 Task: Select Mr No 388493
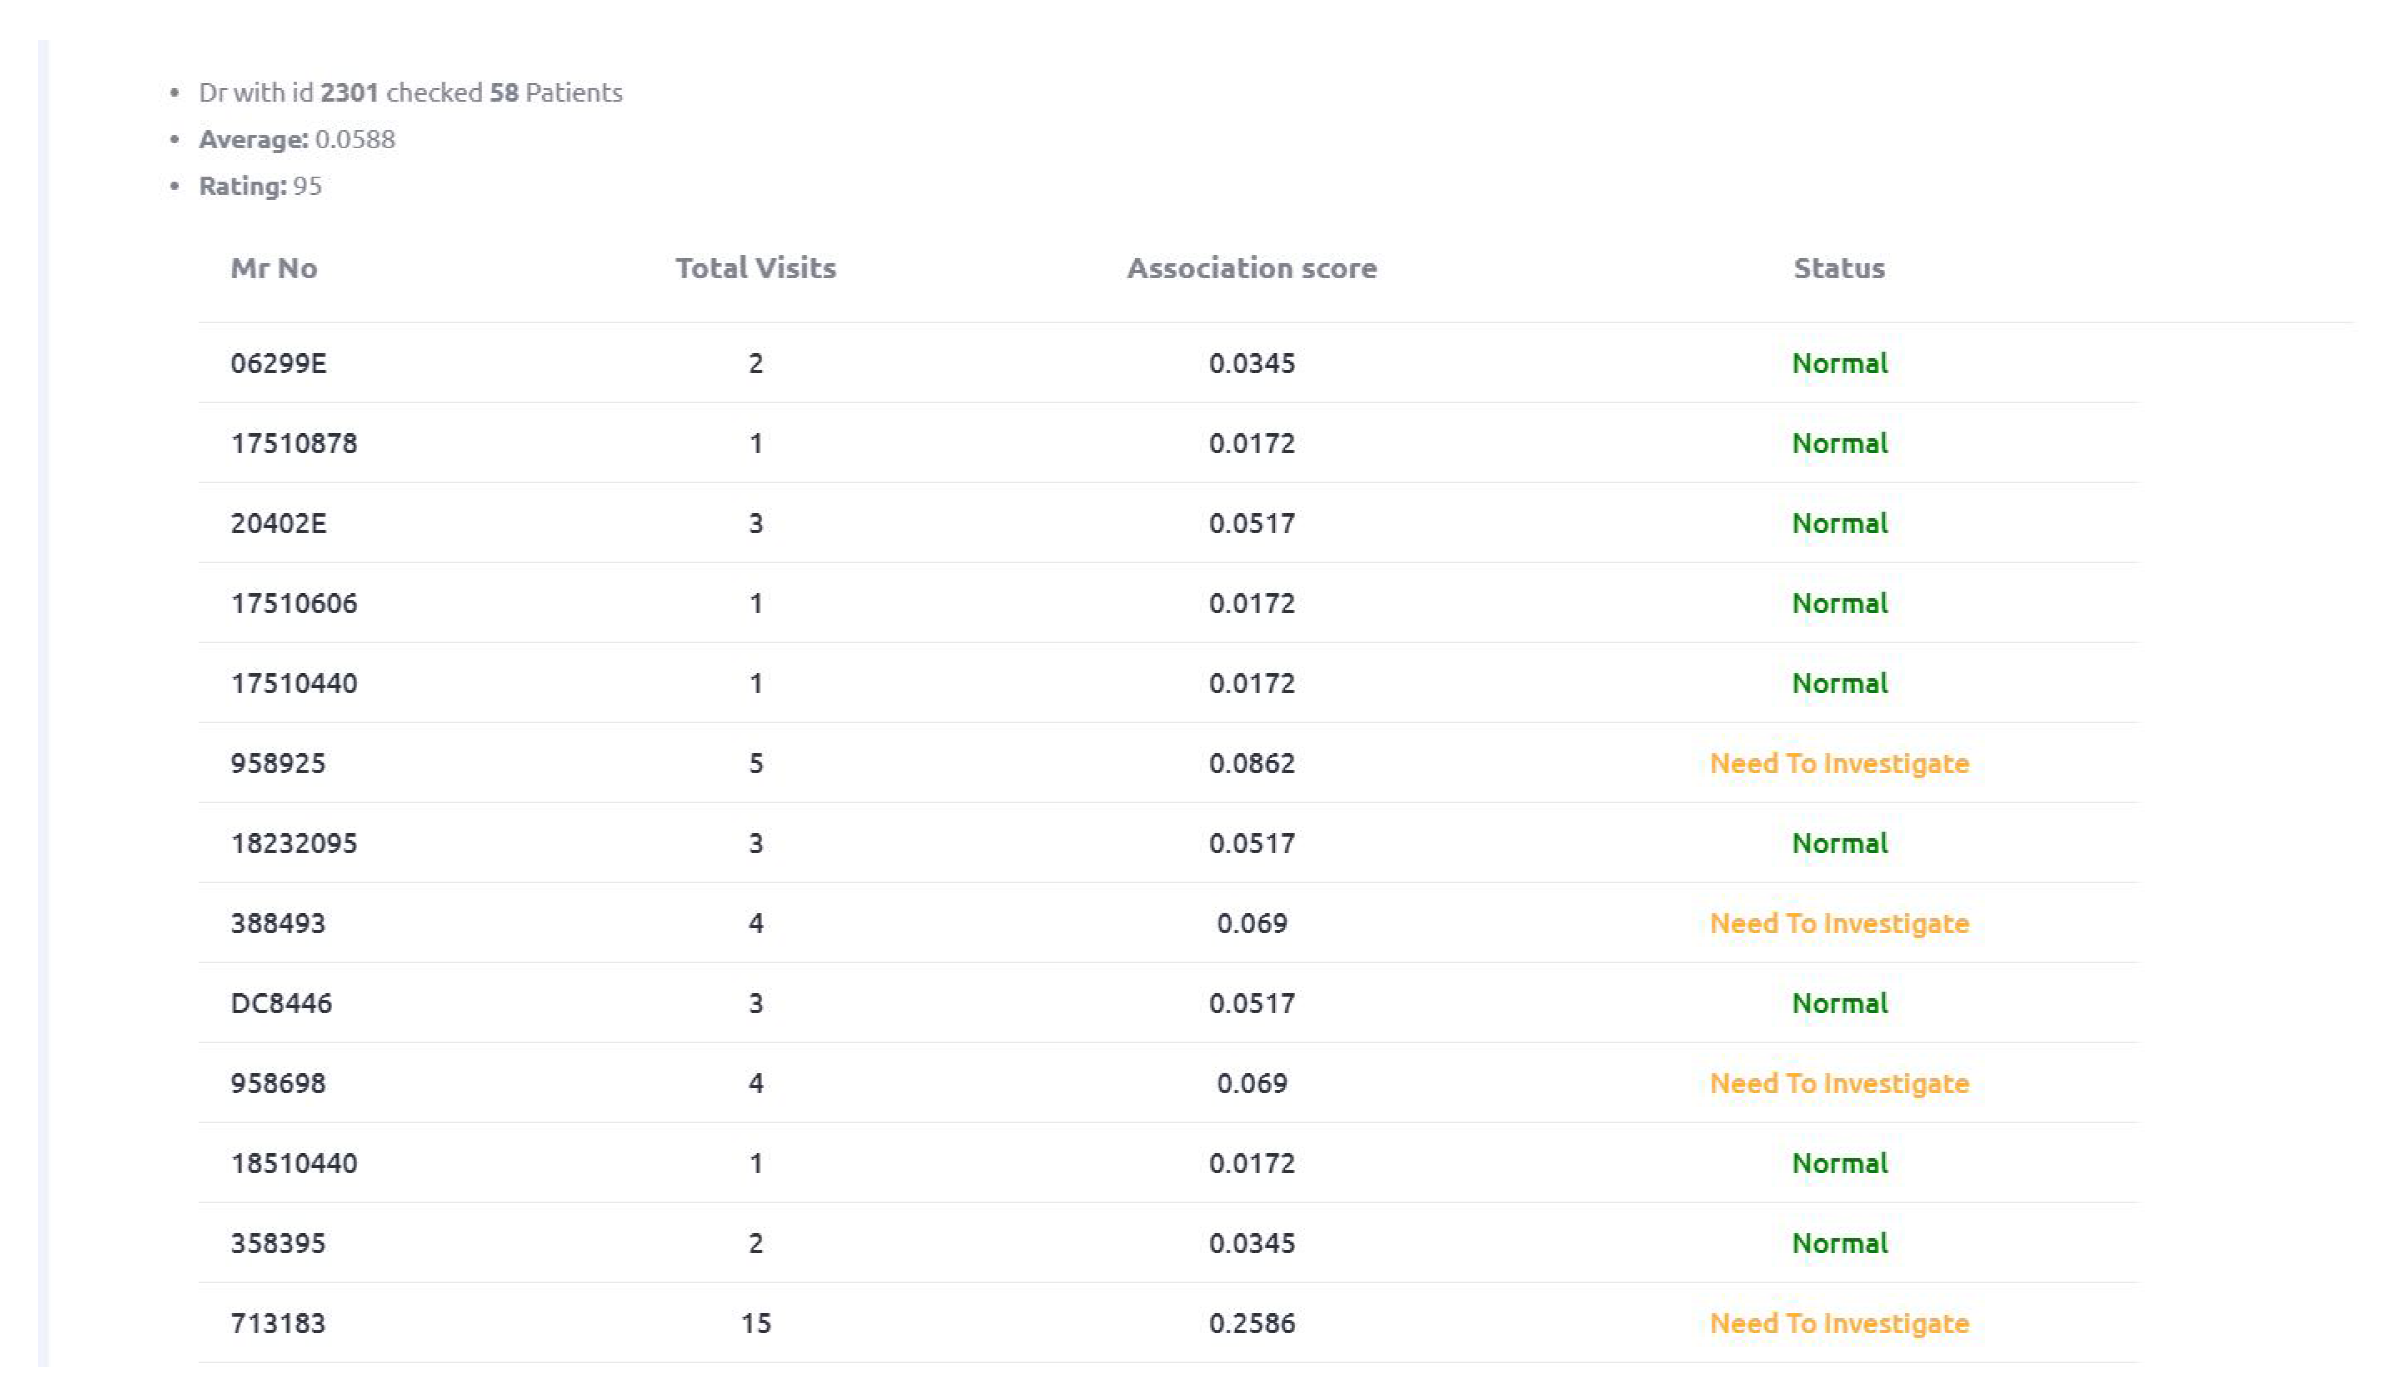(x=278, y=923)
